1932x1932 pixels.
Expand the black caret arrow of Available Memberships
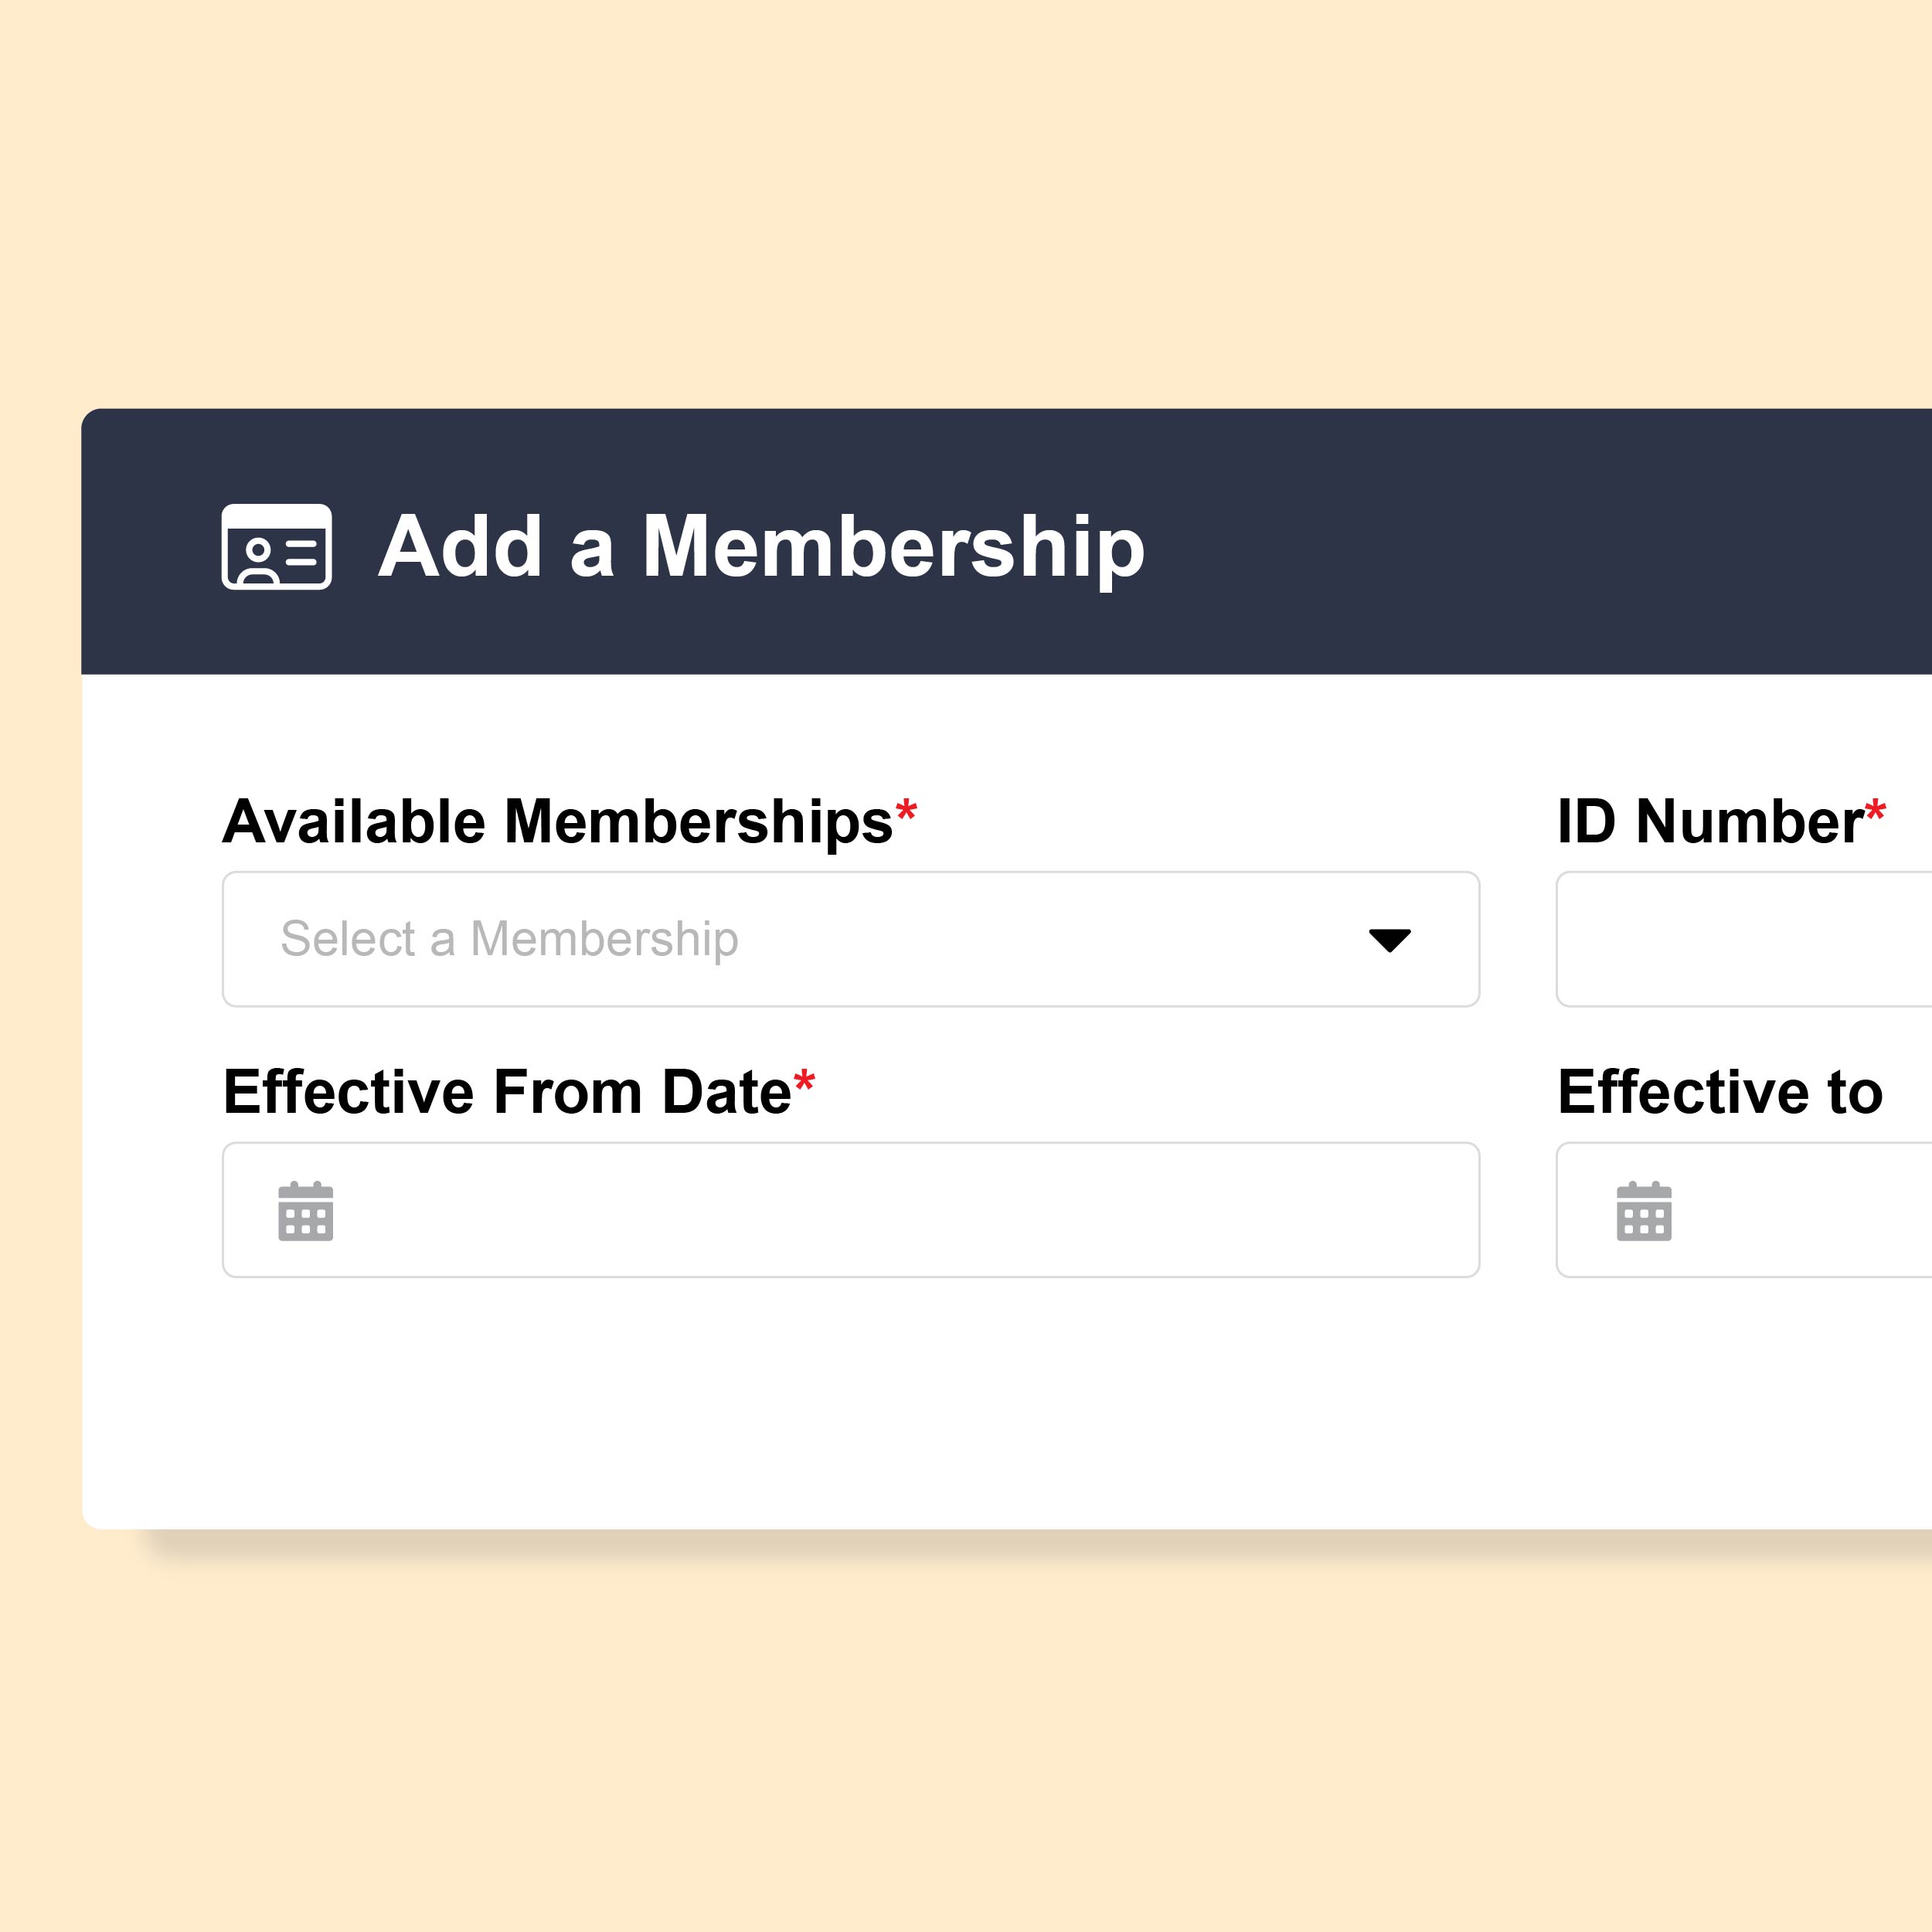[1389, 940]
